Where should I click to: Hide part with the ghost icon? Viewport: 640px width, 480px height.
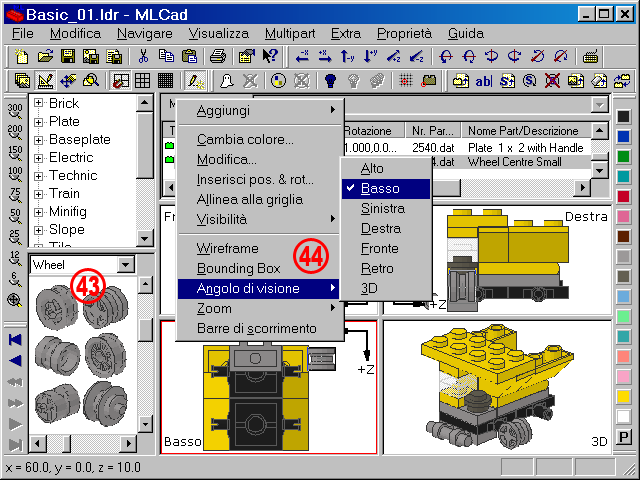[227, 80]
